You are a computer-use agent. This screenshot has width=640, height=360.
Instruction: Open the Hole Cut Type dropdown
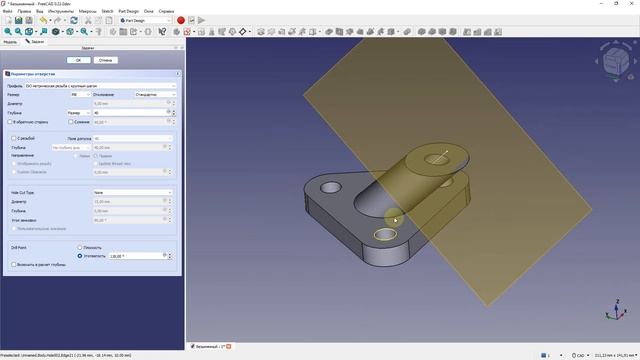pos(133,192)
